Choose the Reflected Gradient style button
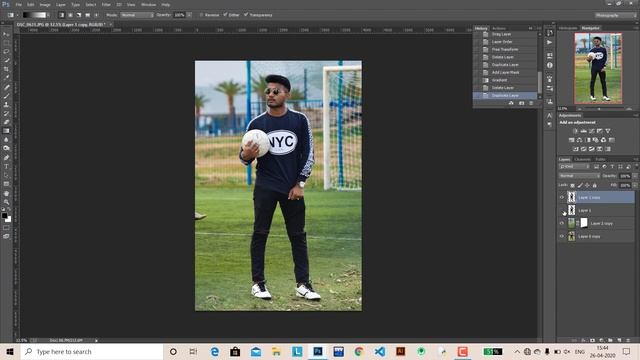The image size is (640, 360). (87, 15)
